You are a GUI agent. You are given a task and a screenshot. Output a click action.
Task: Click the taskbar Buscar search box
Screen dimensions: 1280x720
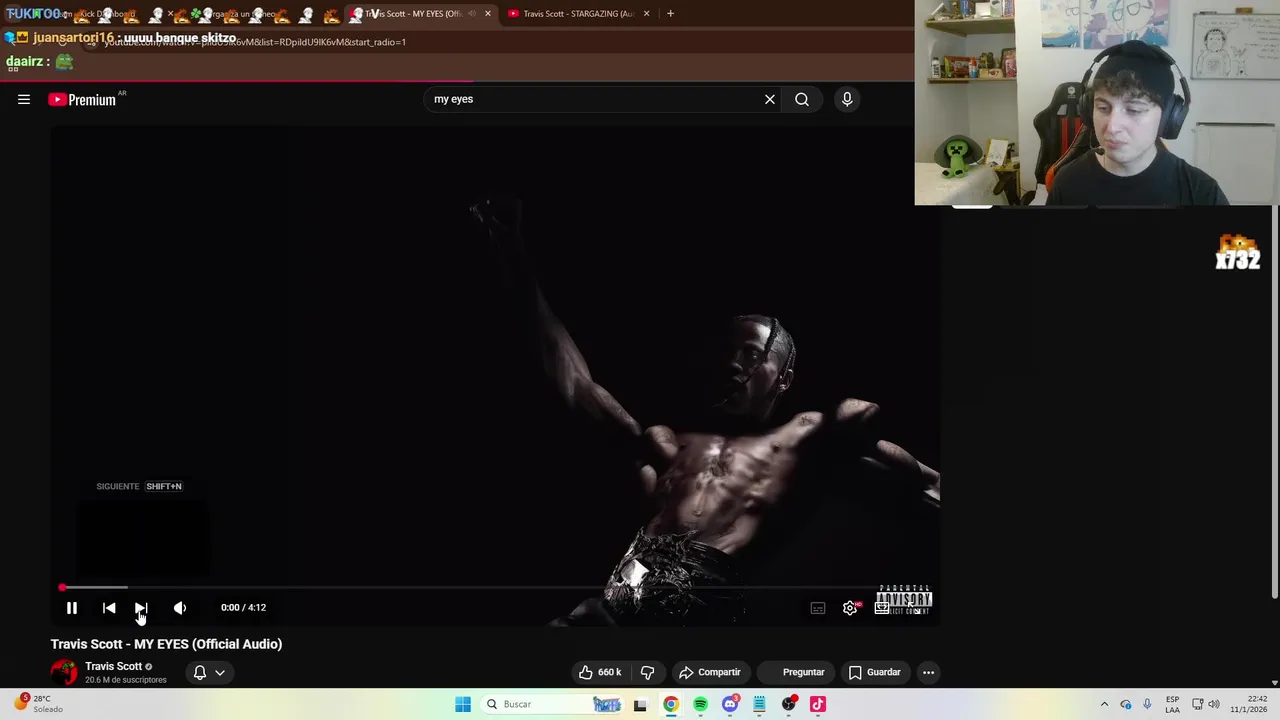coord(553,704)
